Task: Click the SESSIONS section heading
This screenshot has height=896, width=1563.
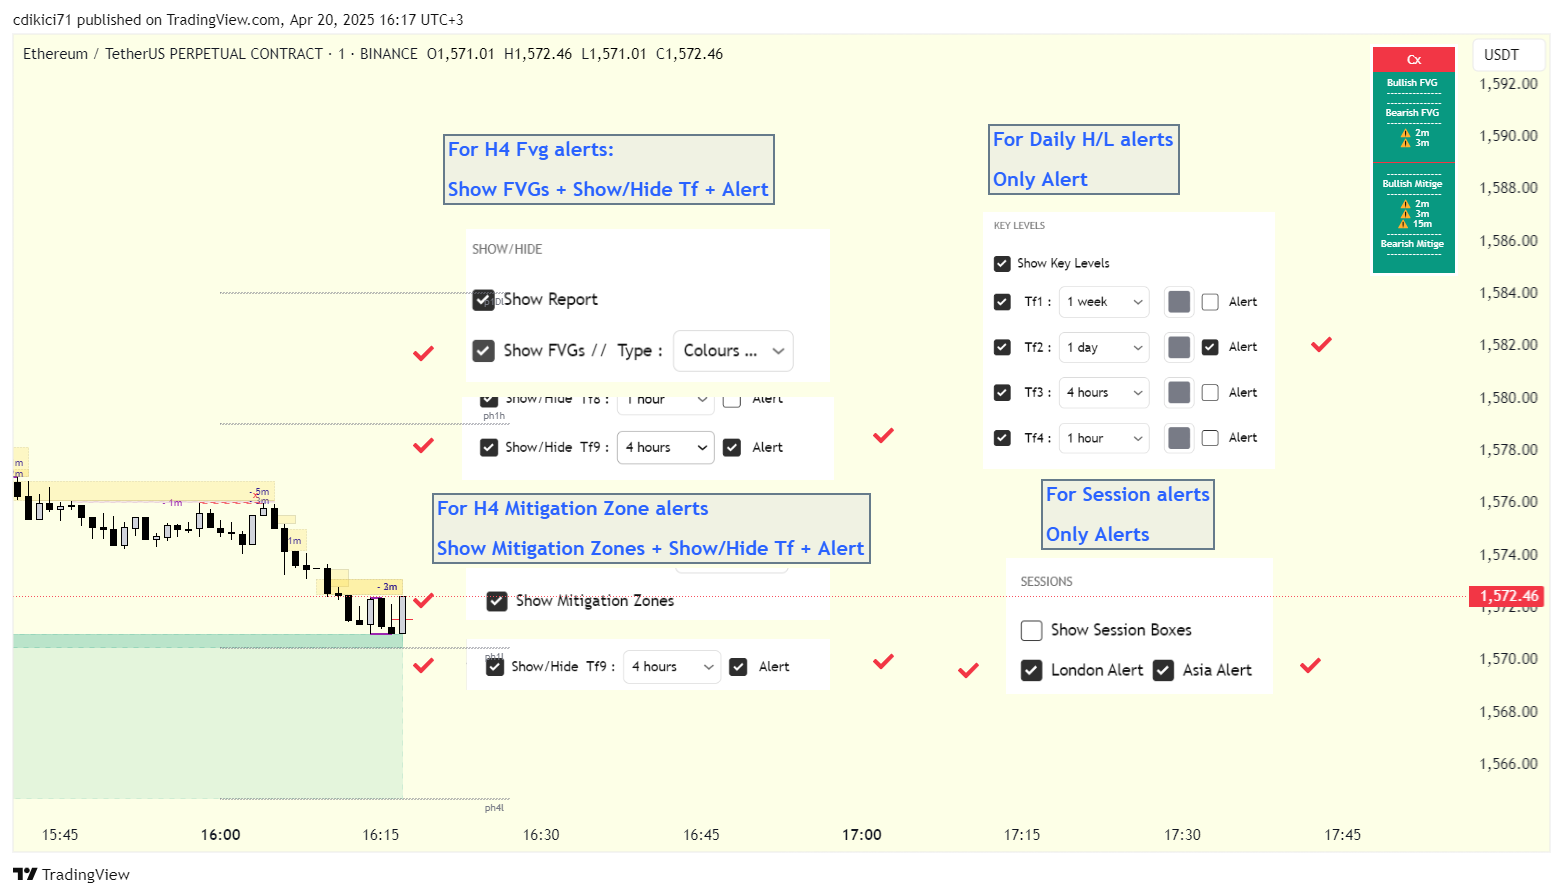Action: pyautogui.click(x=1046, y=582)
